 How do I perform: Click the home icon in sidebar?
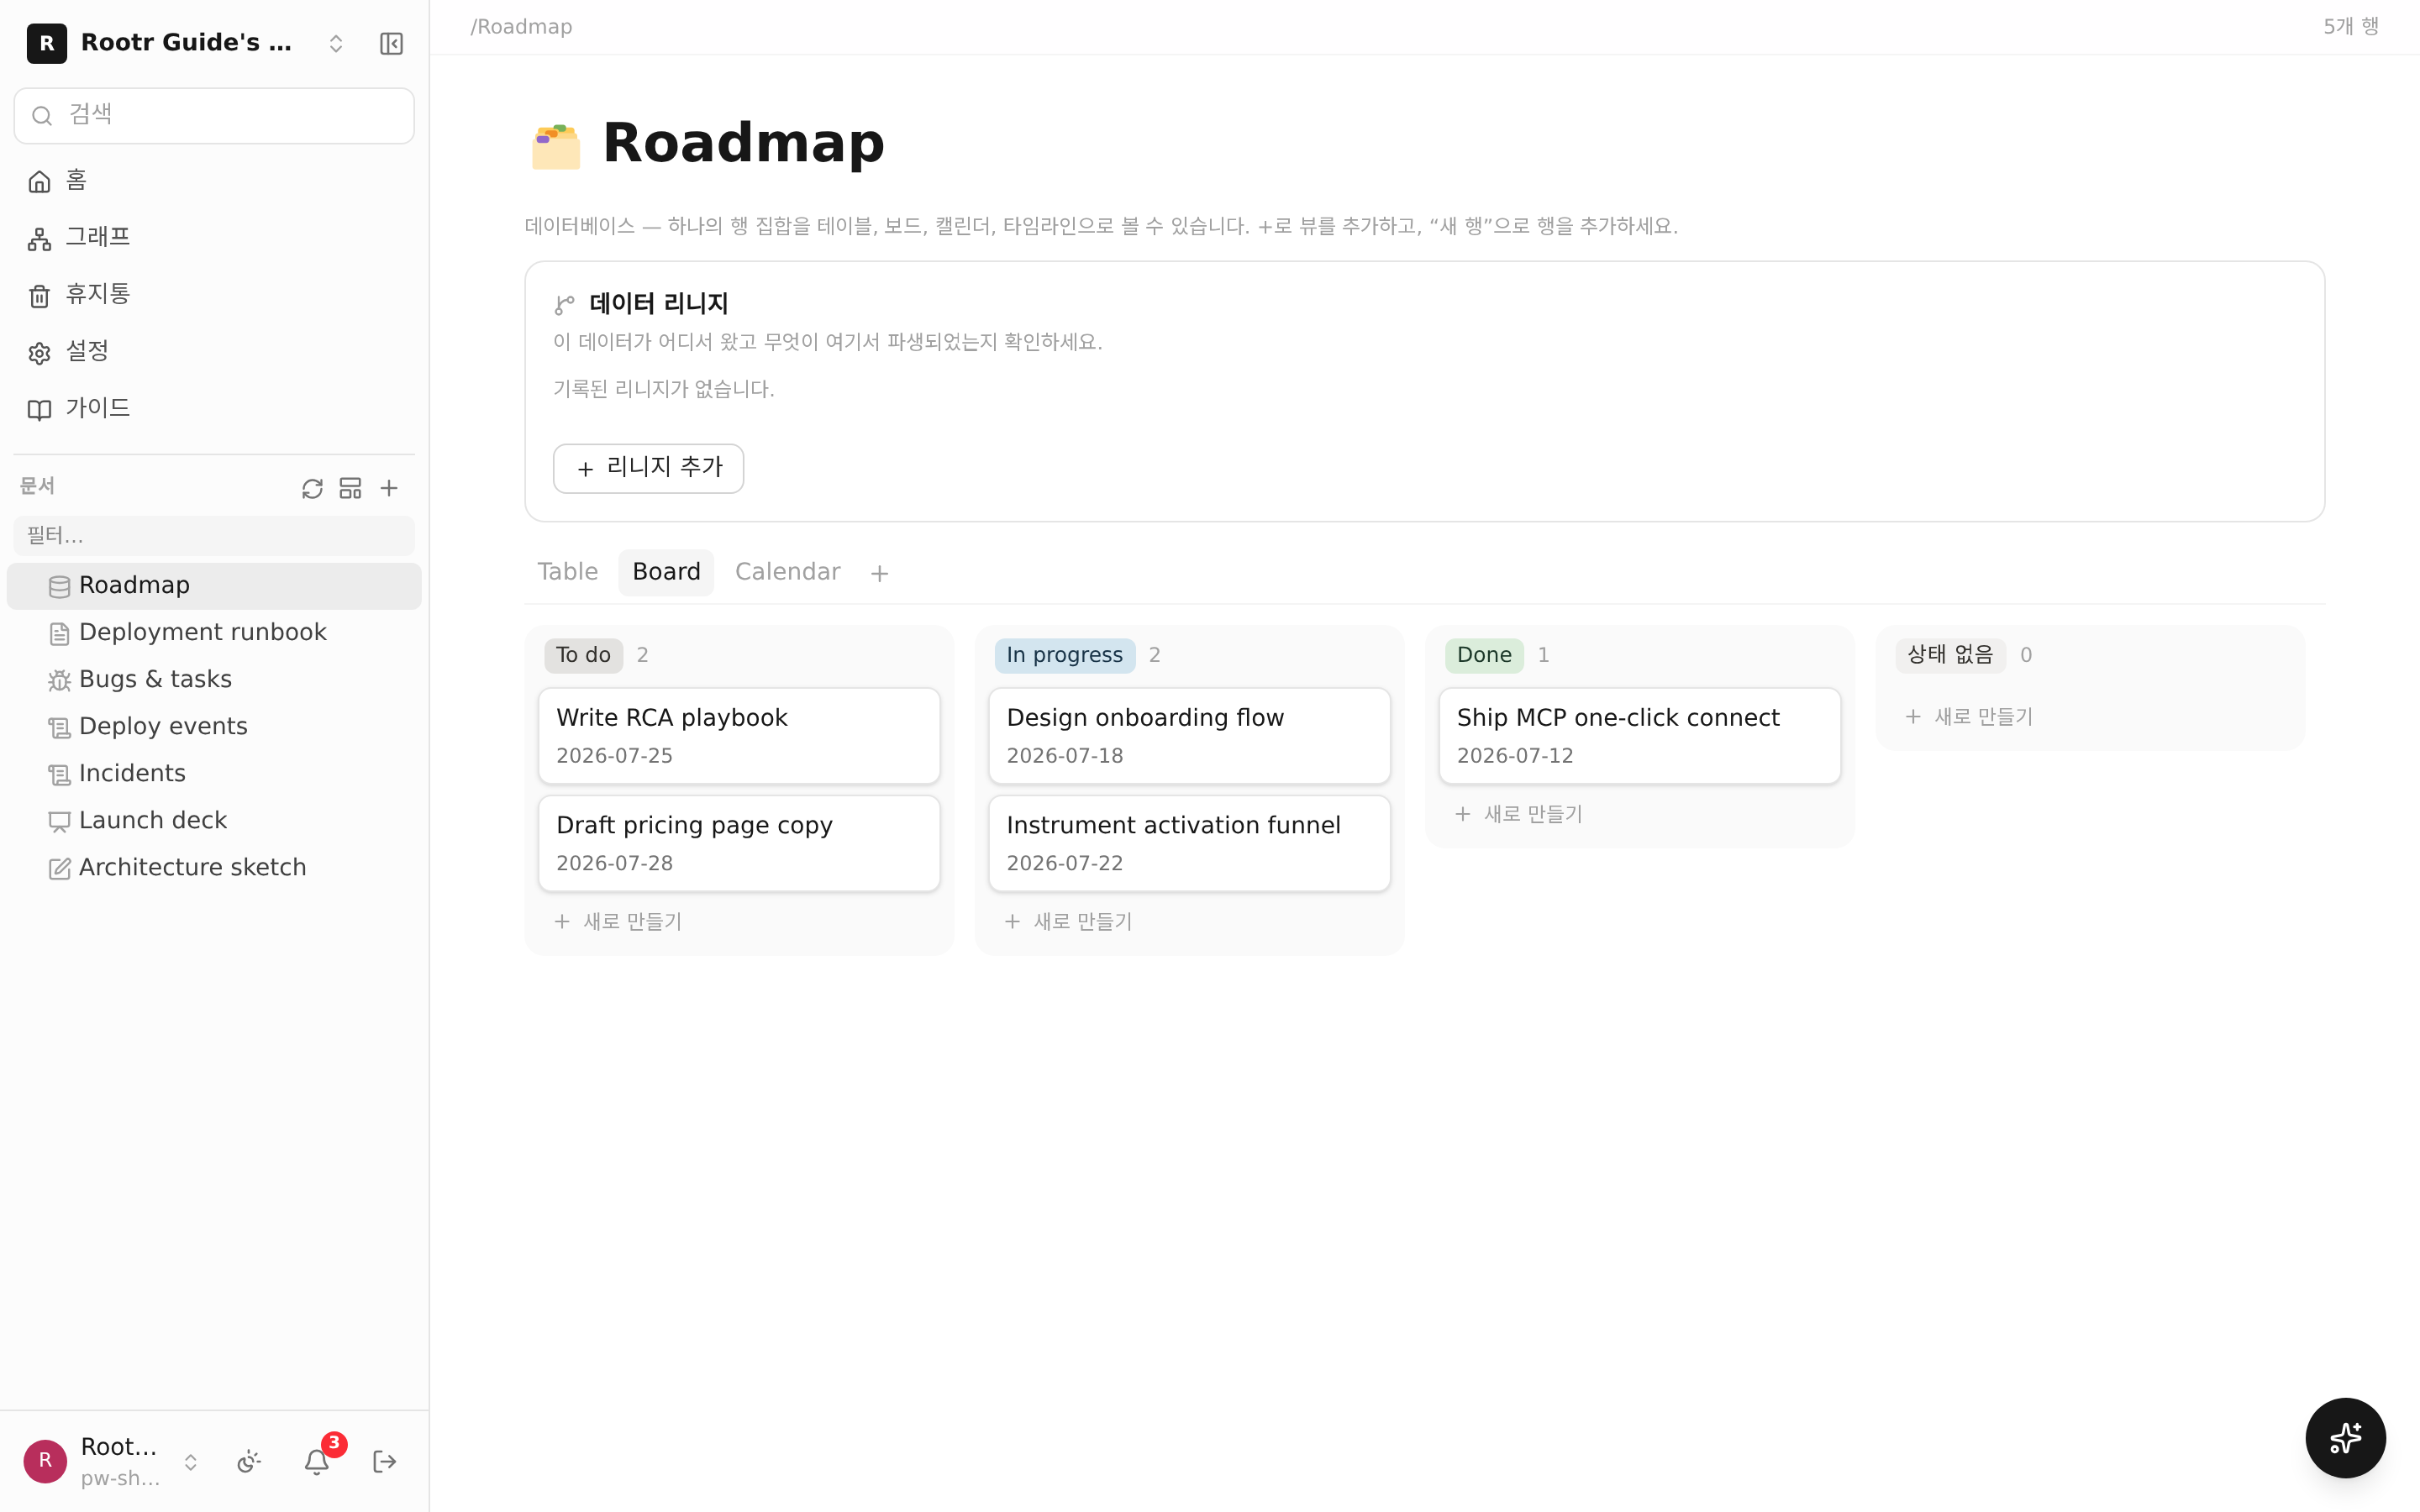coord(40,182)
